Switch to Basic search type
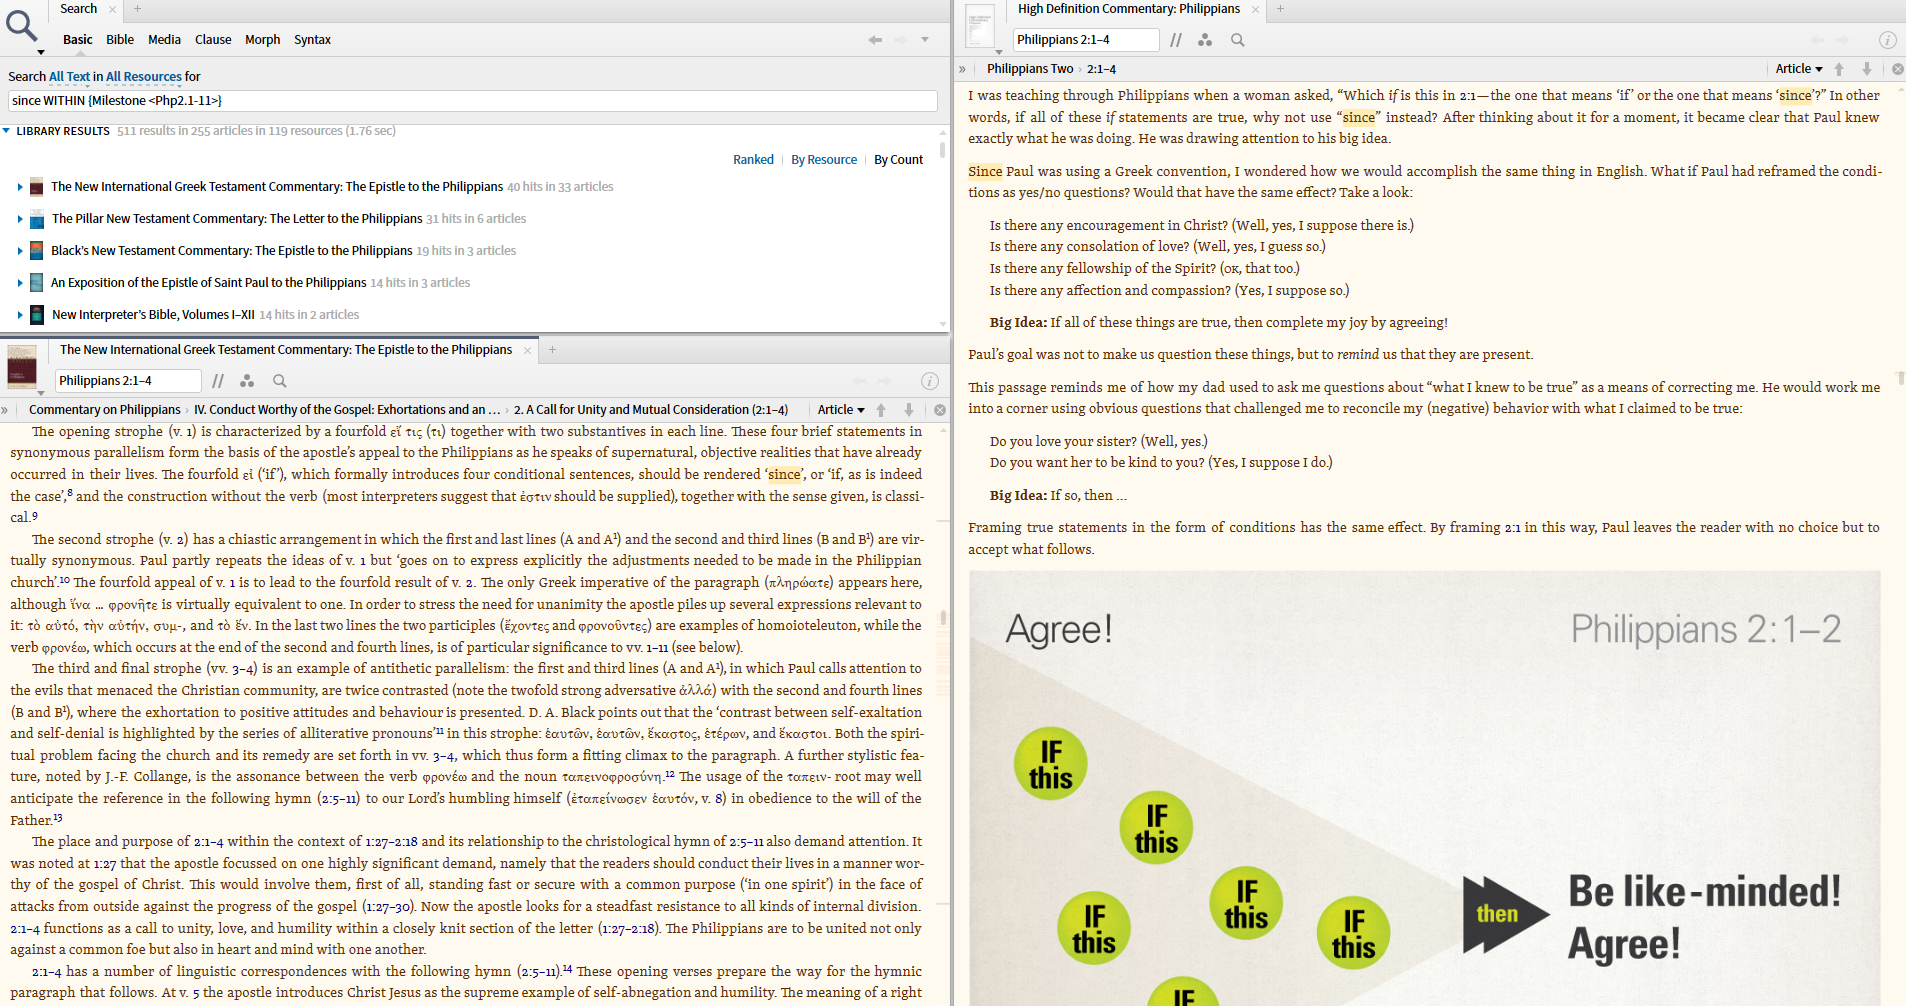This screenshot has height=1006, width=1906. [77, 40]
